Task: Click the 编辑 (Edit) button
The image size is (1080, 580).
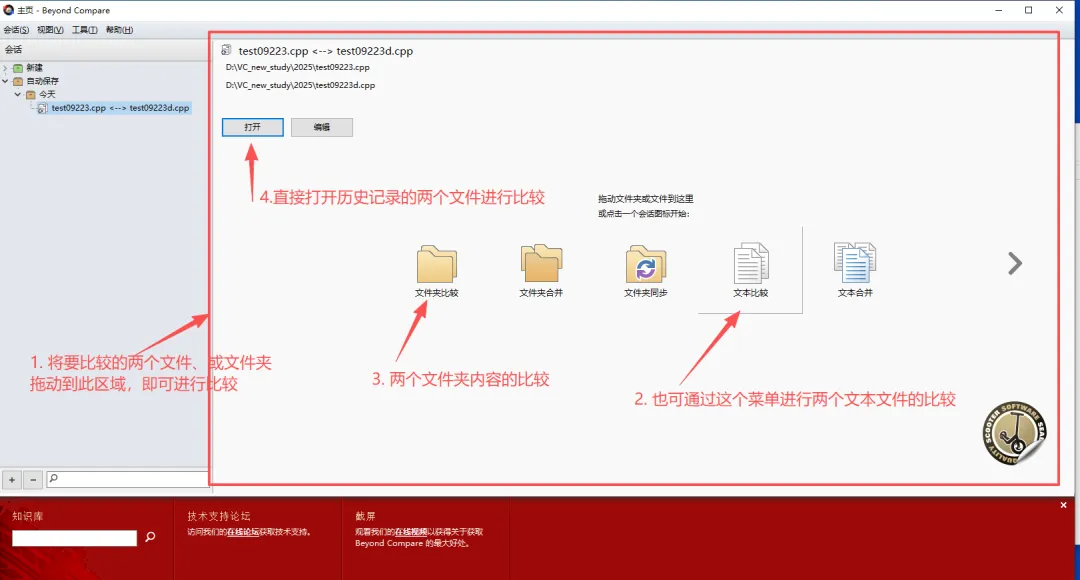Action: tap(322, 127)
